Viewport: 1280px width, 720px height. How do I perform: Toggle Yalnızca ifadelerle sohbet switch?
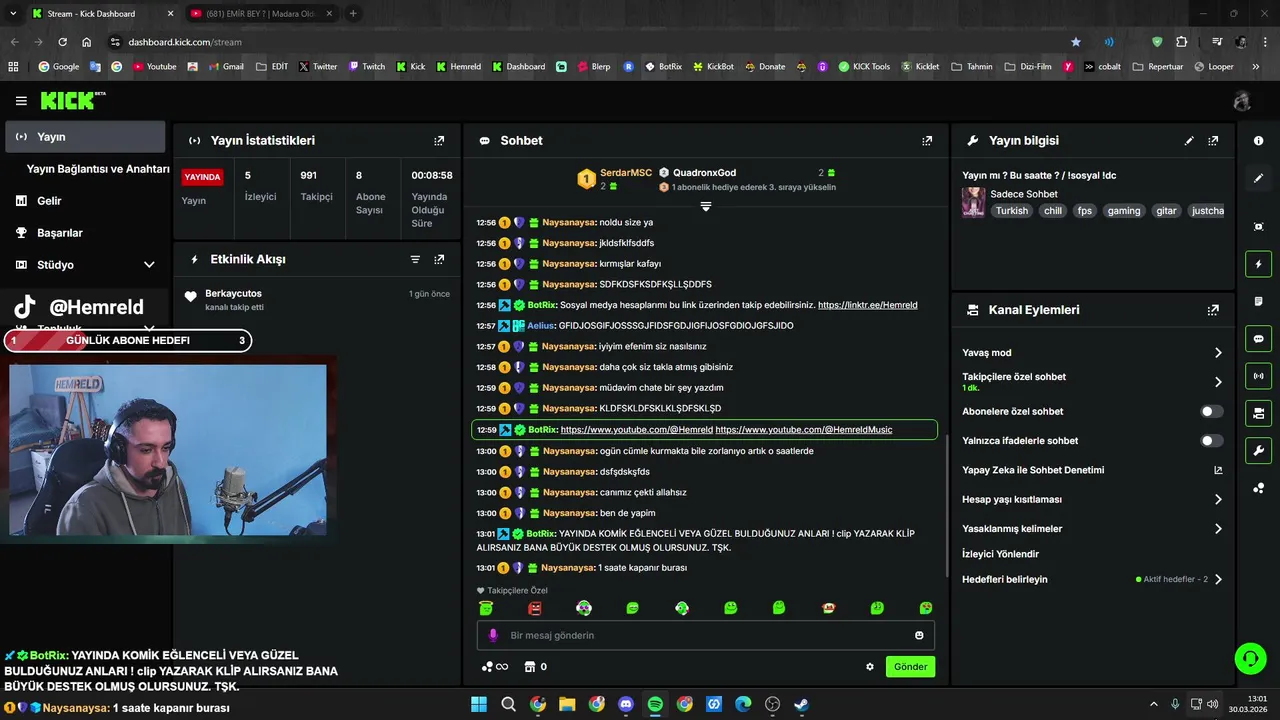coord(1211,440)
